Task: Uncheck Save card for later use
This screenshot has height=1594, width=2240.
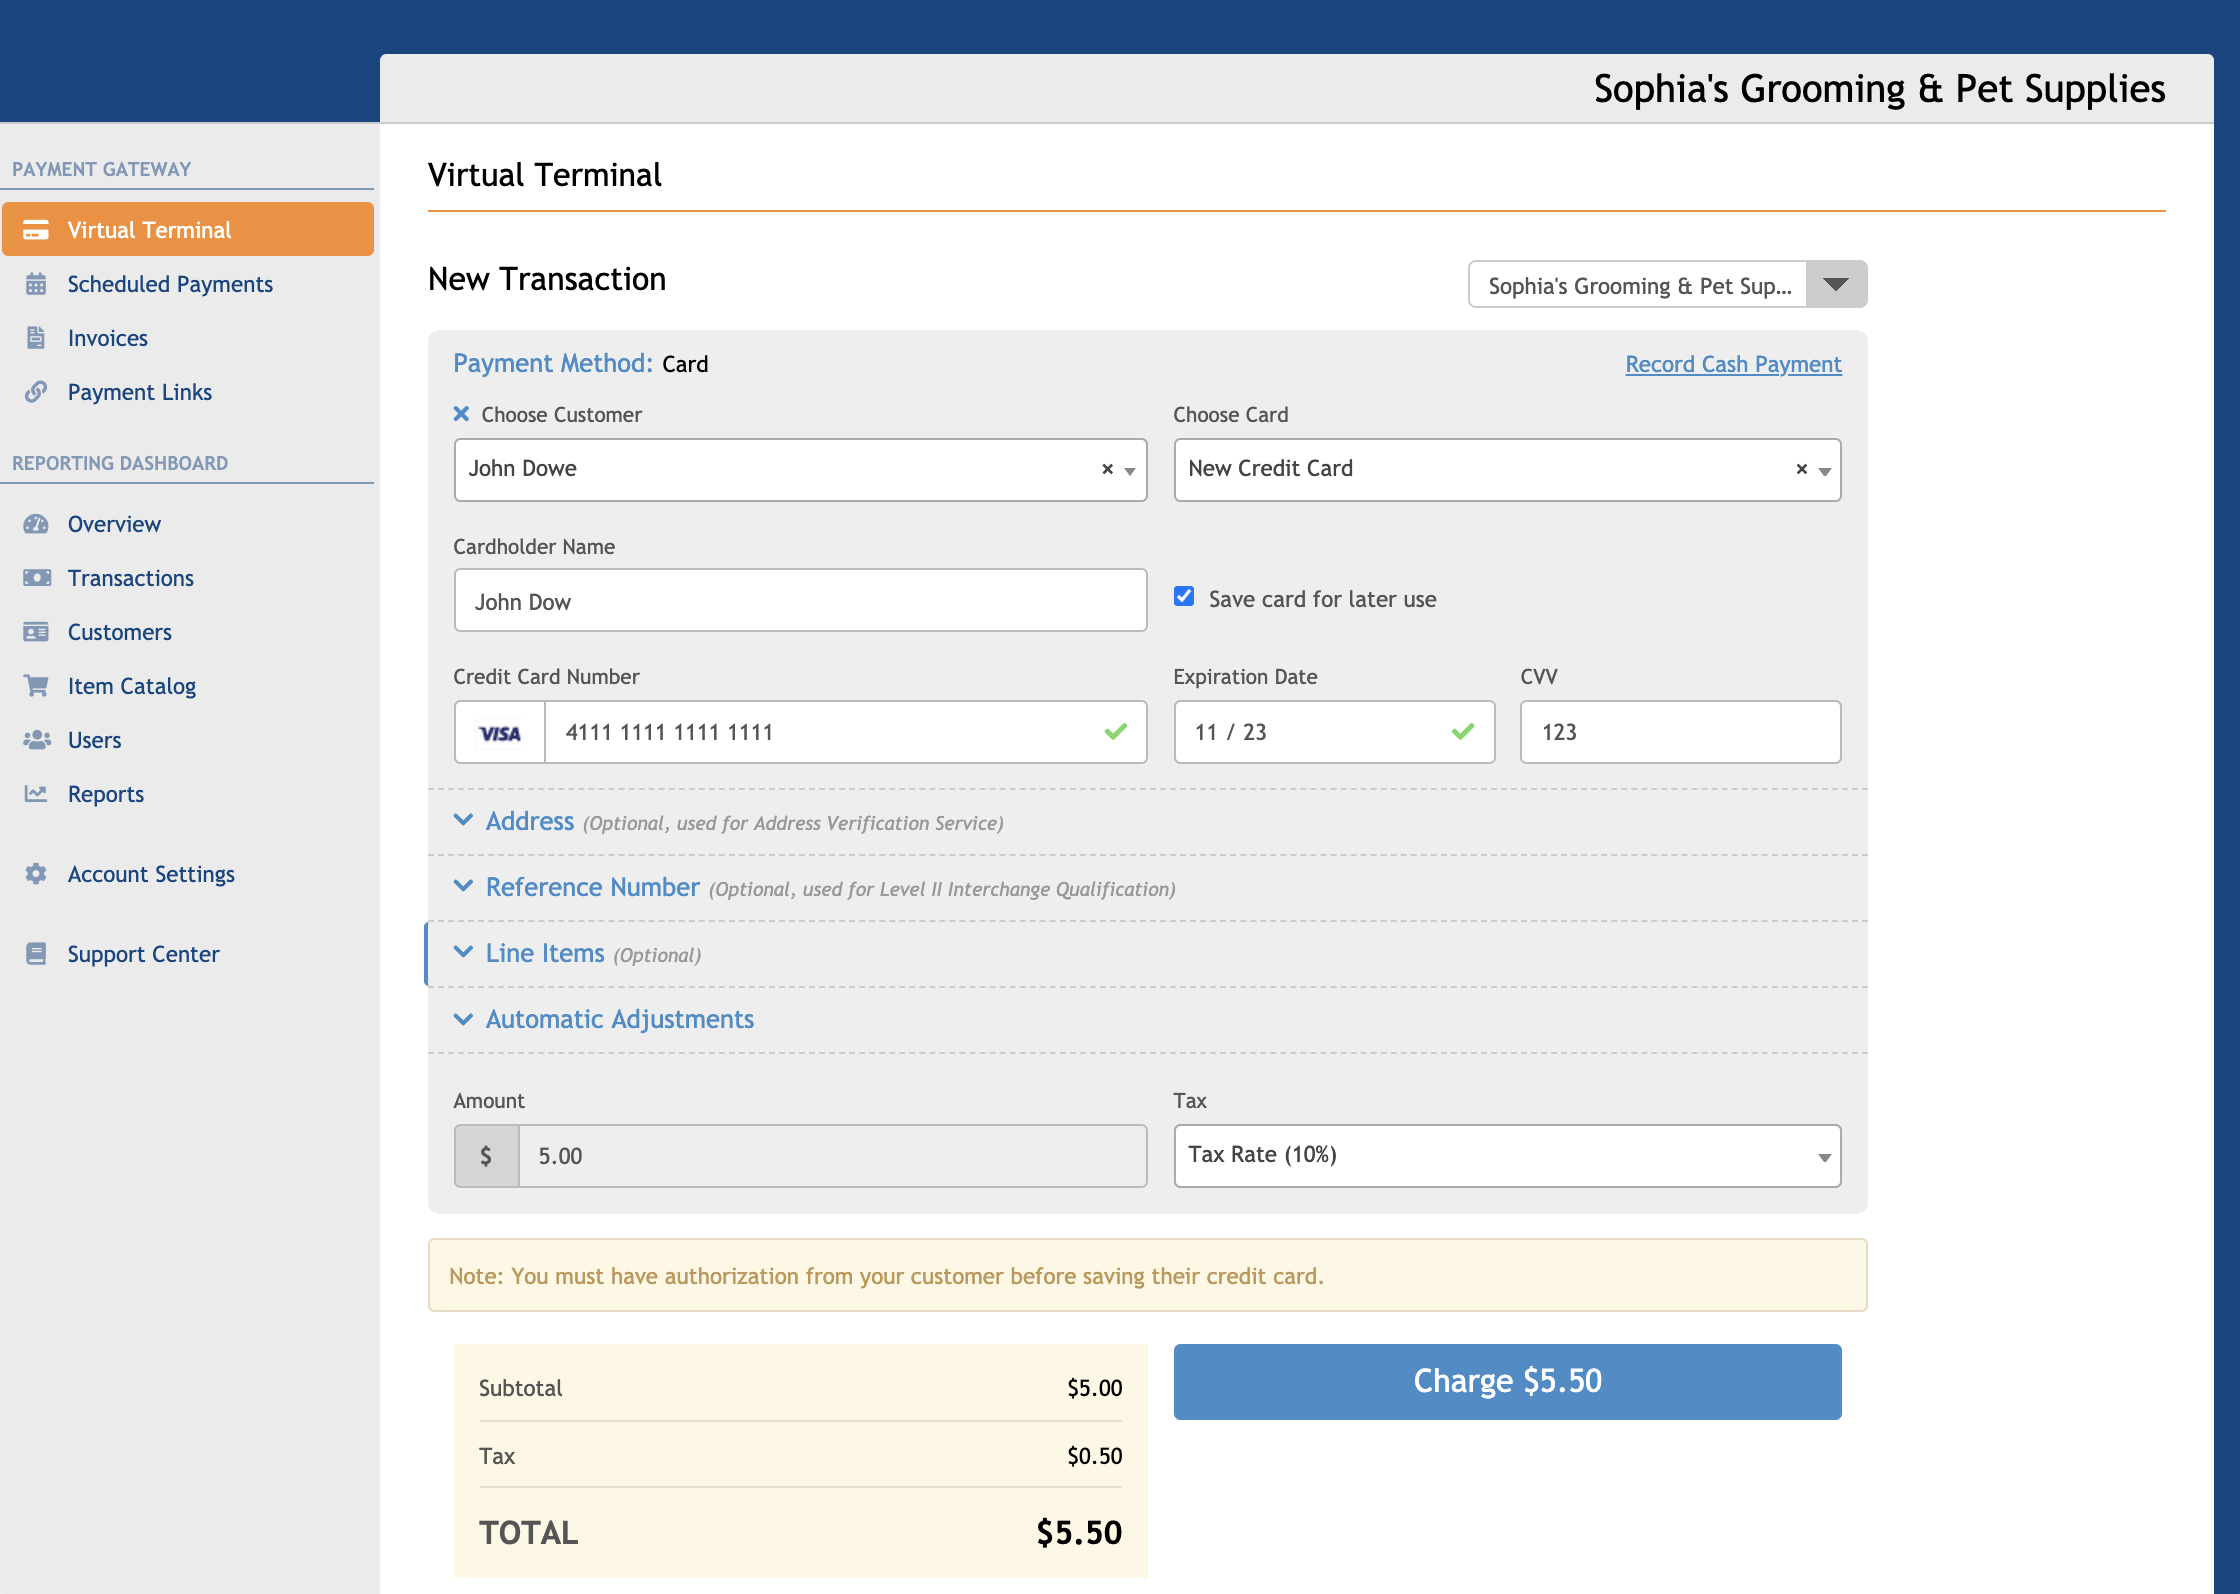Action: [x=1184, y=597]
